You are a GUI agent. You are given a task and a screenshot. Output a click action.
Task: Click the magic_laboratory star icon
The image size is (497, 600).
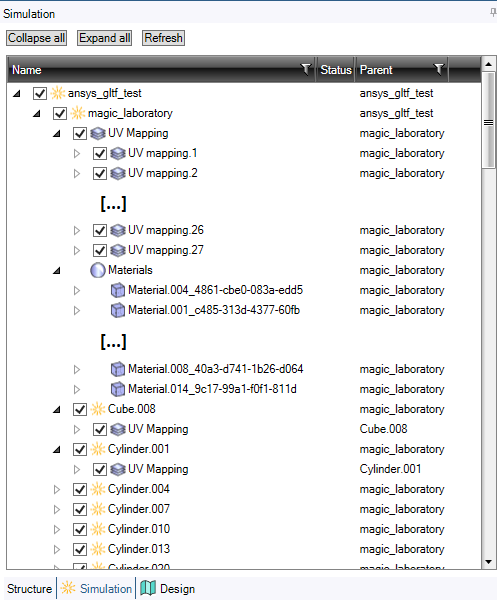[x=78, y=113]
